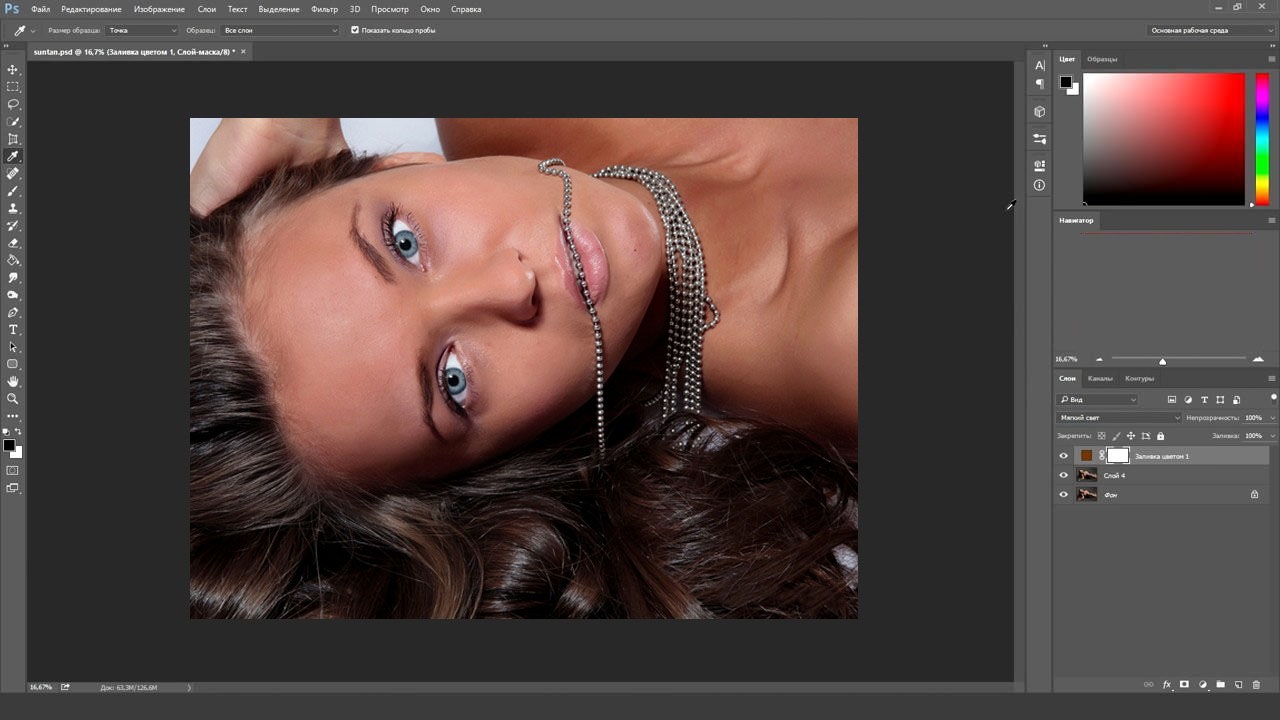Select the 'Слой 4' layer name
The image size is (1280, 720).
1114,476
